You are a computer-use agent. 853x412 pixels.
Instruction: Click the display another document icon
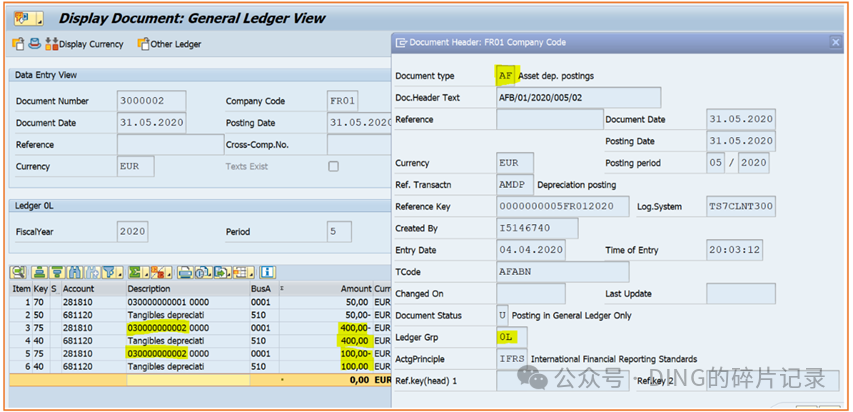click(x=18, y=44)
